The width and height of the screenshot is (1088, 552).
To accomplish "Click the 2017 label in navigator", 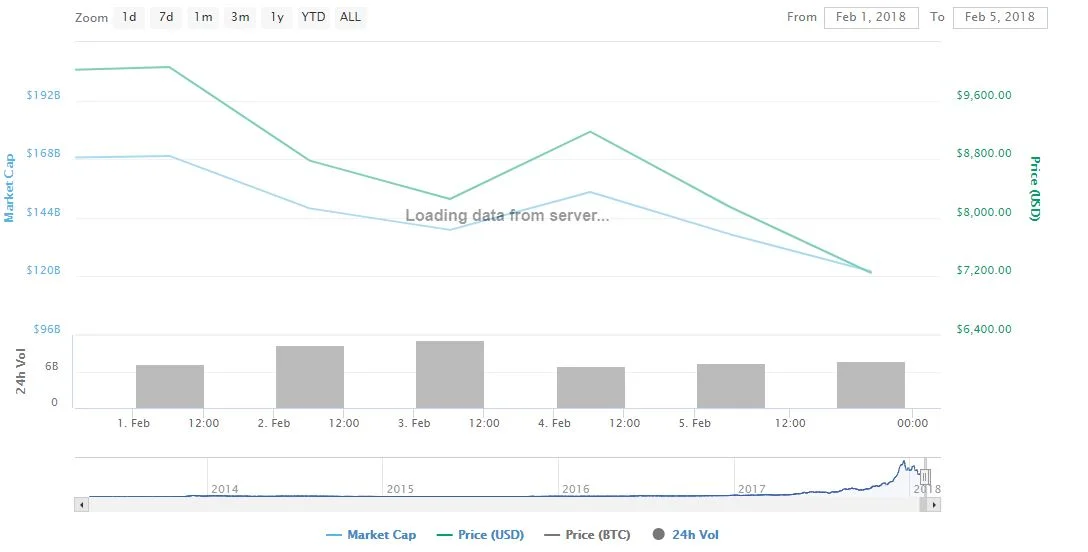I will 751,489.
